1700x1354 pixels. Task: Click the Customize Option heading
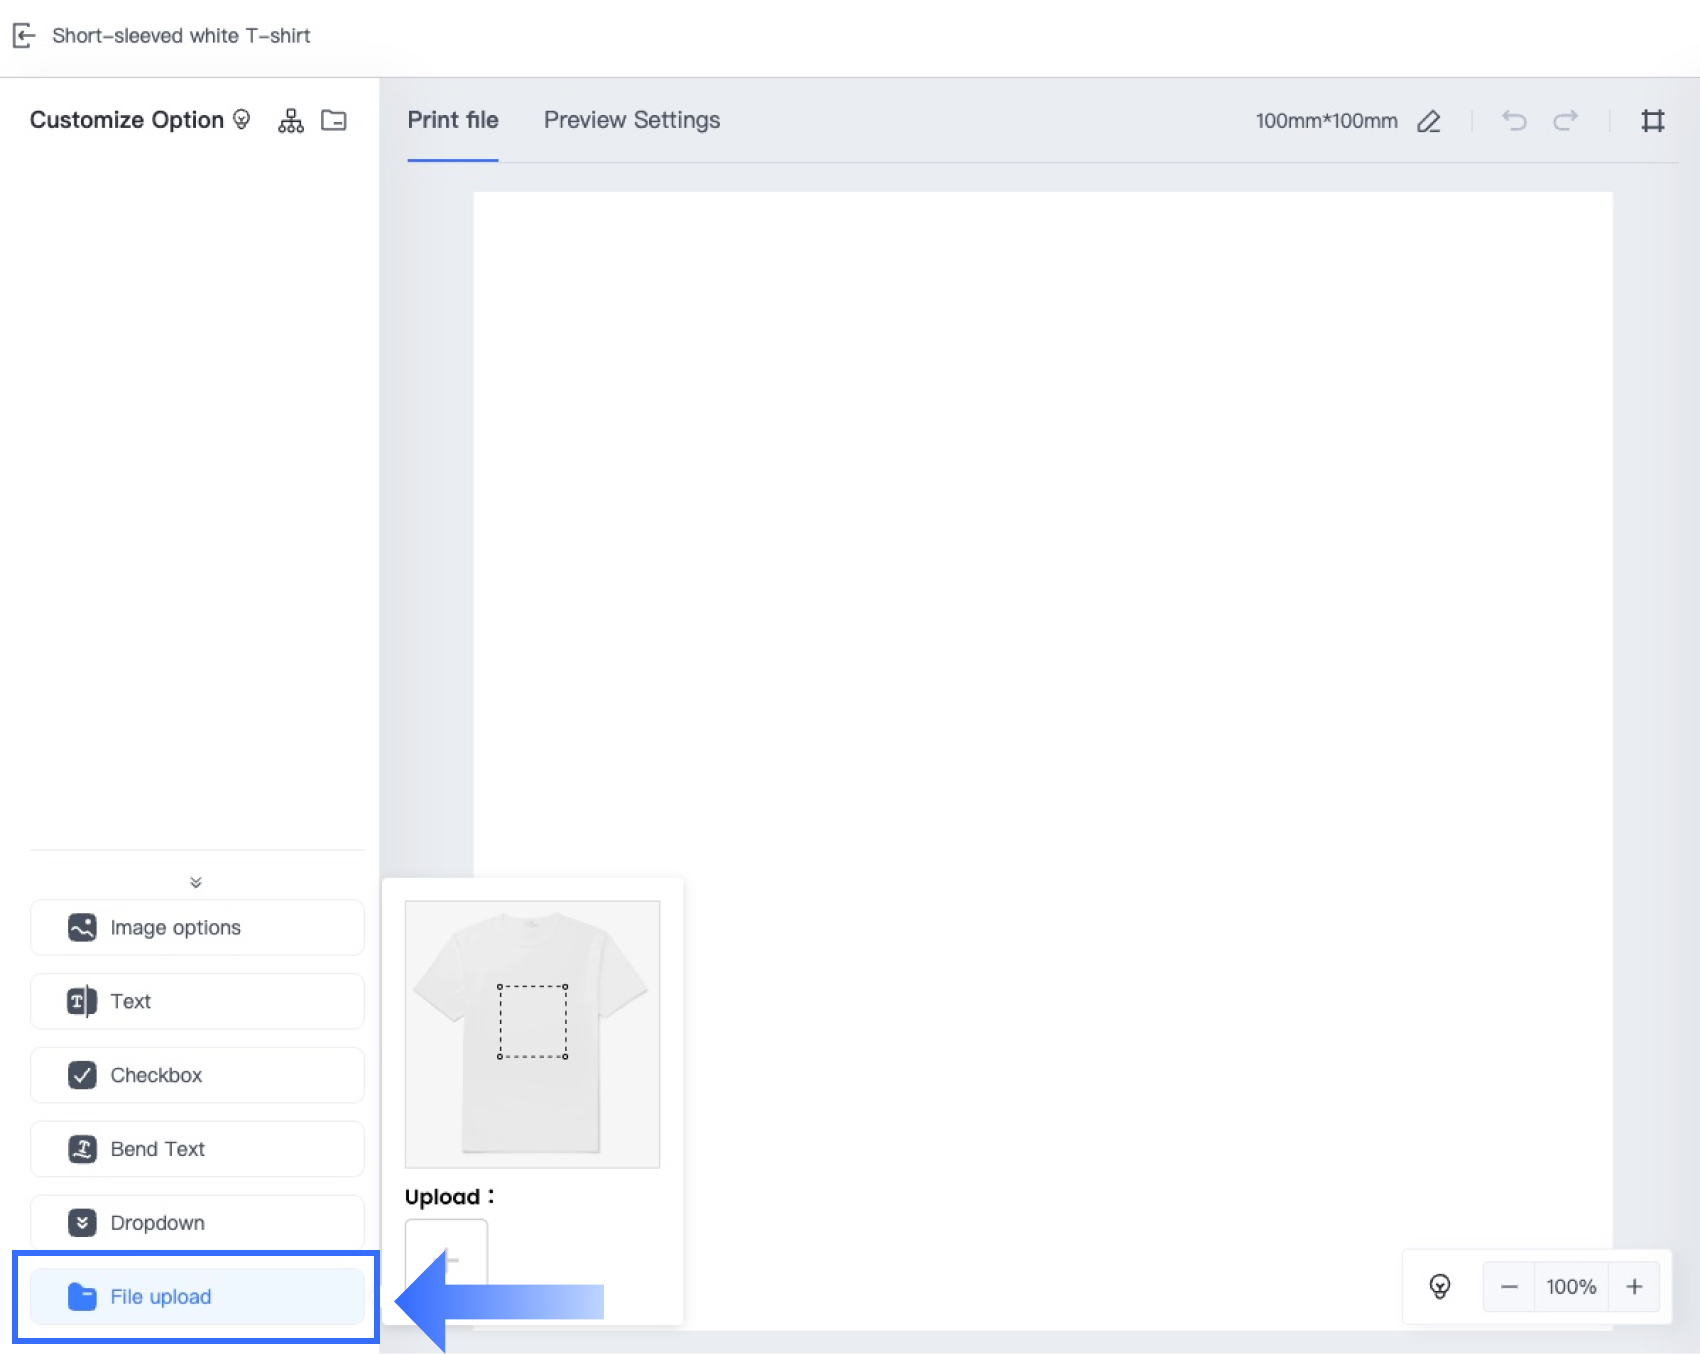pyautogui.click(x=127, y=120)
